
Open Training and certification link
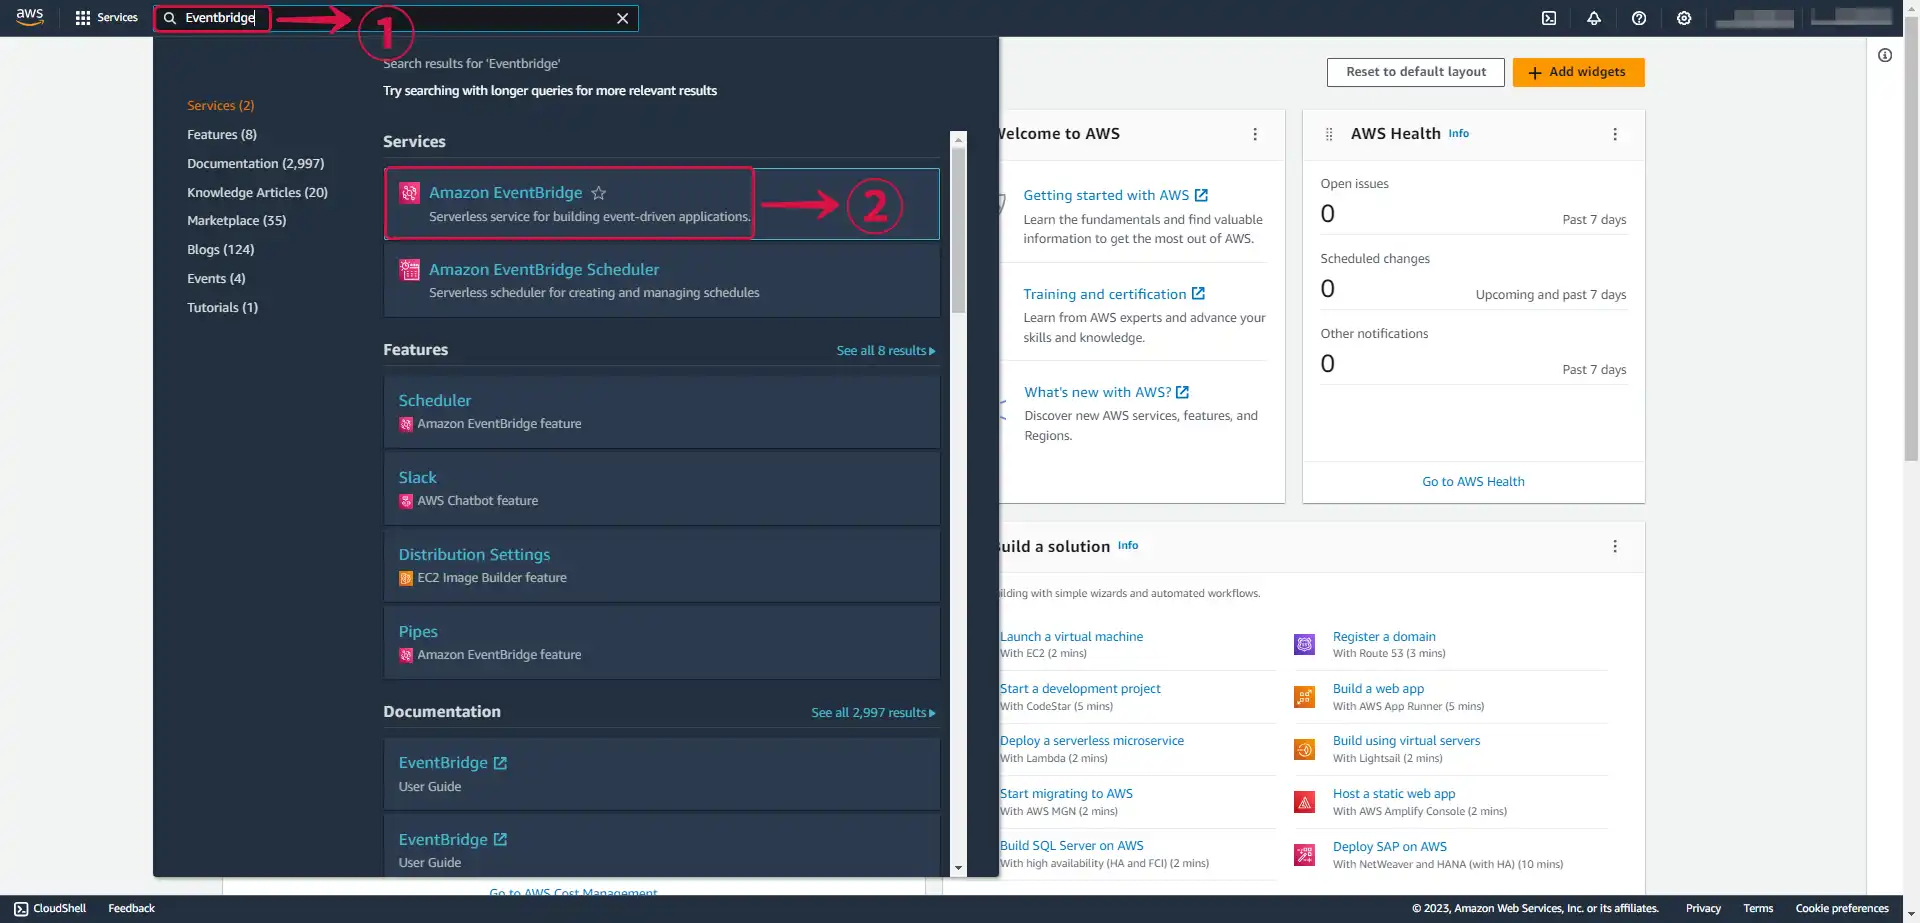tap(1114, 294)
